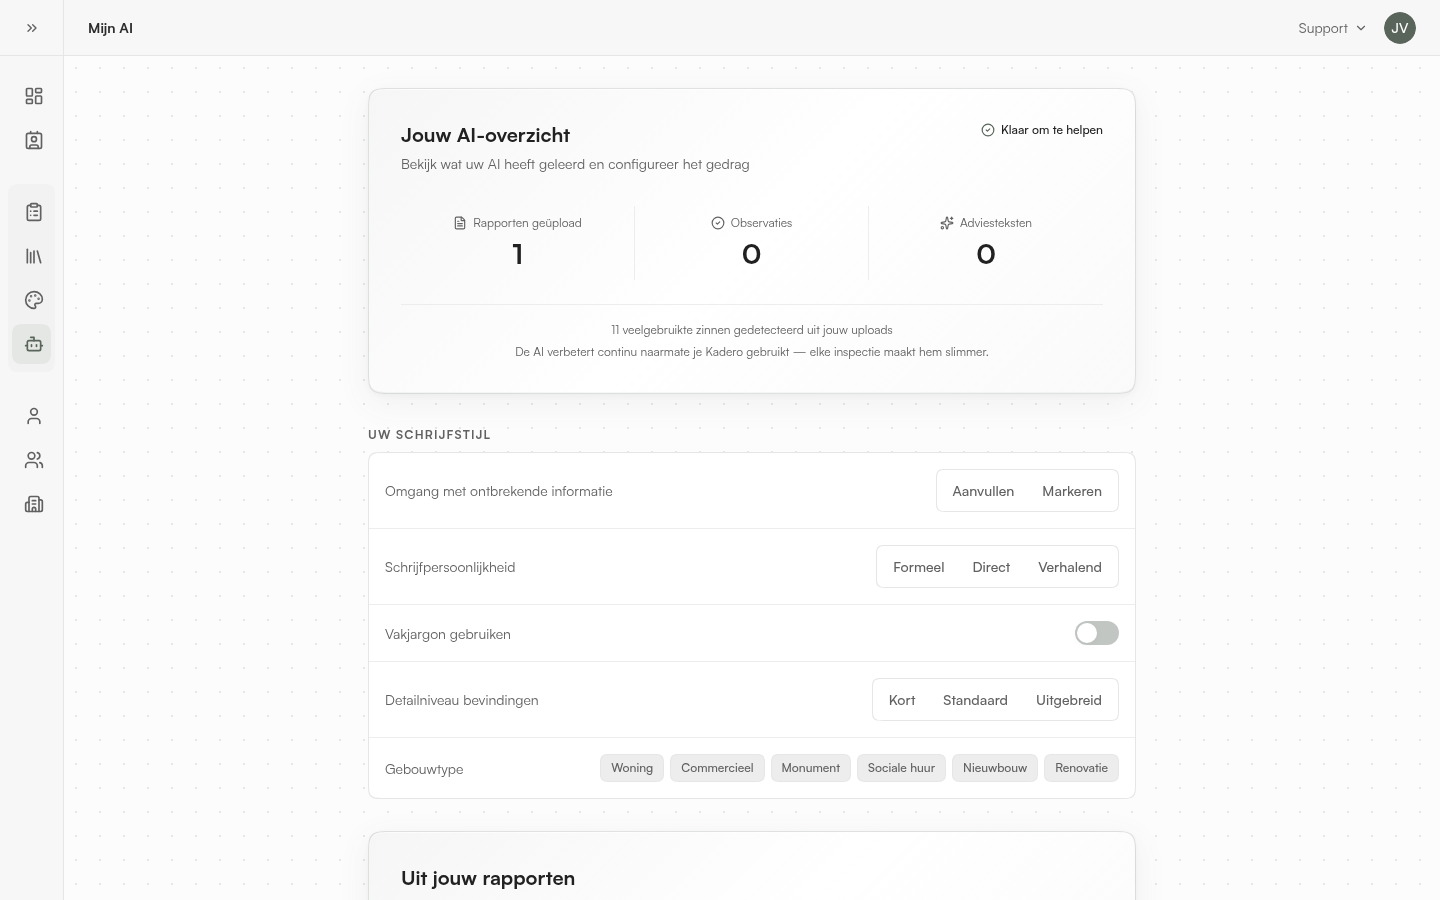The width and height of the screenshot is (1440, 900).
Task: Open the team users icon
Action: click(x=34, y=460)
